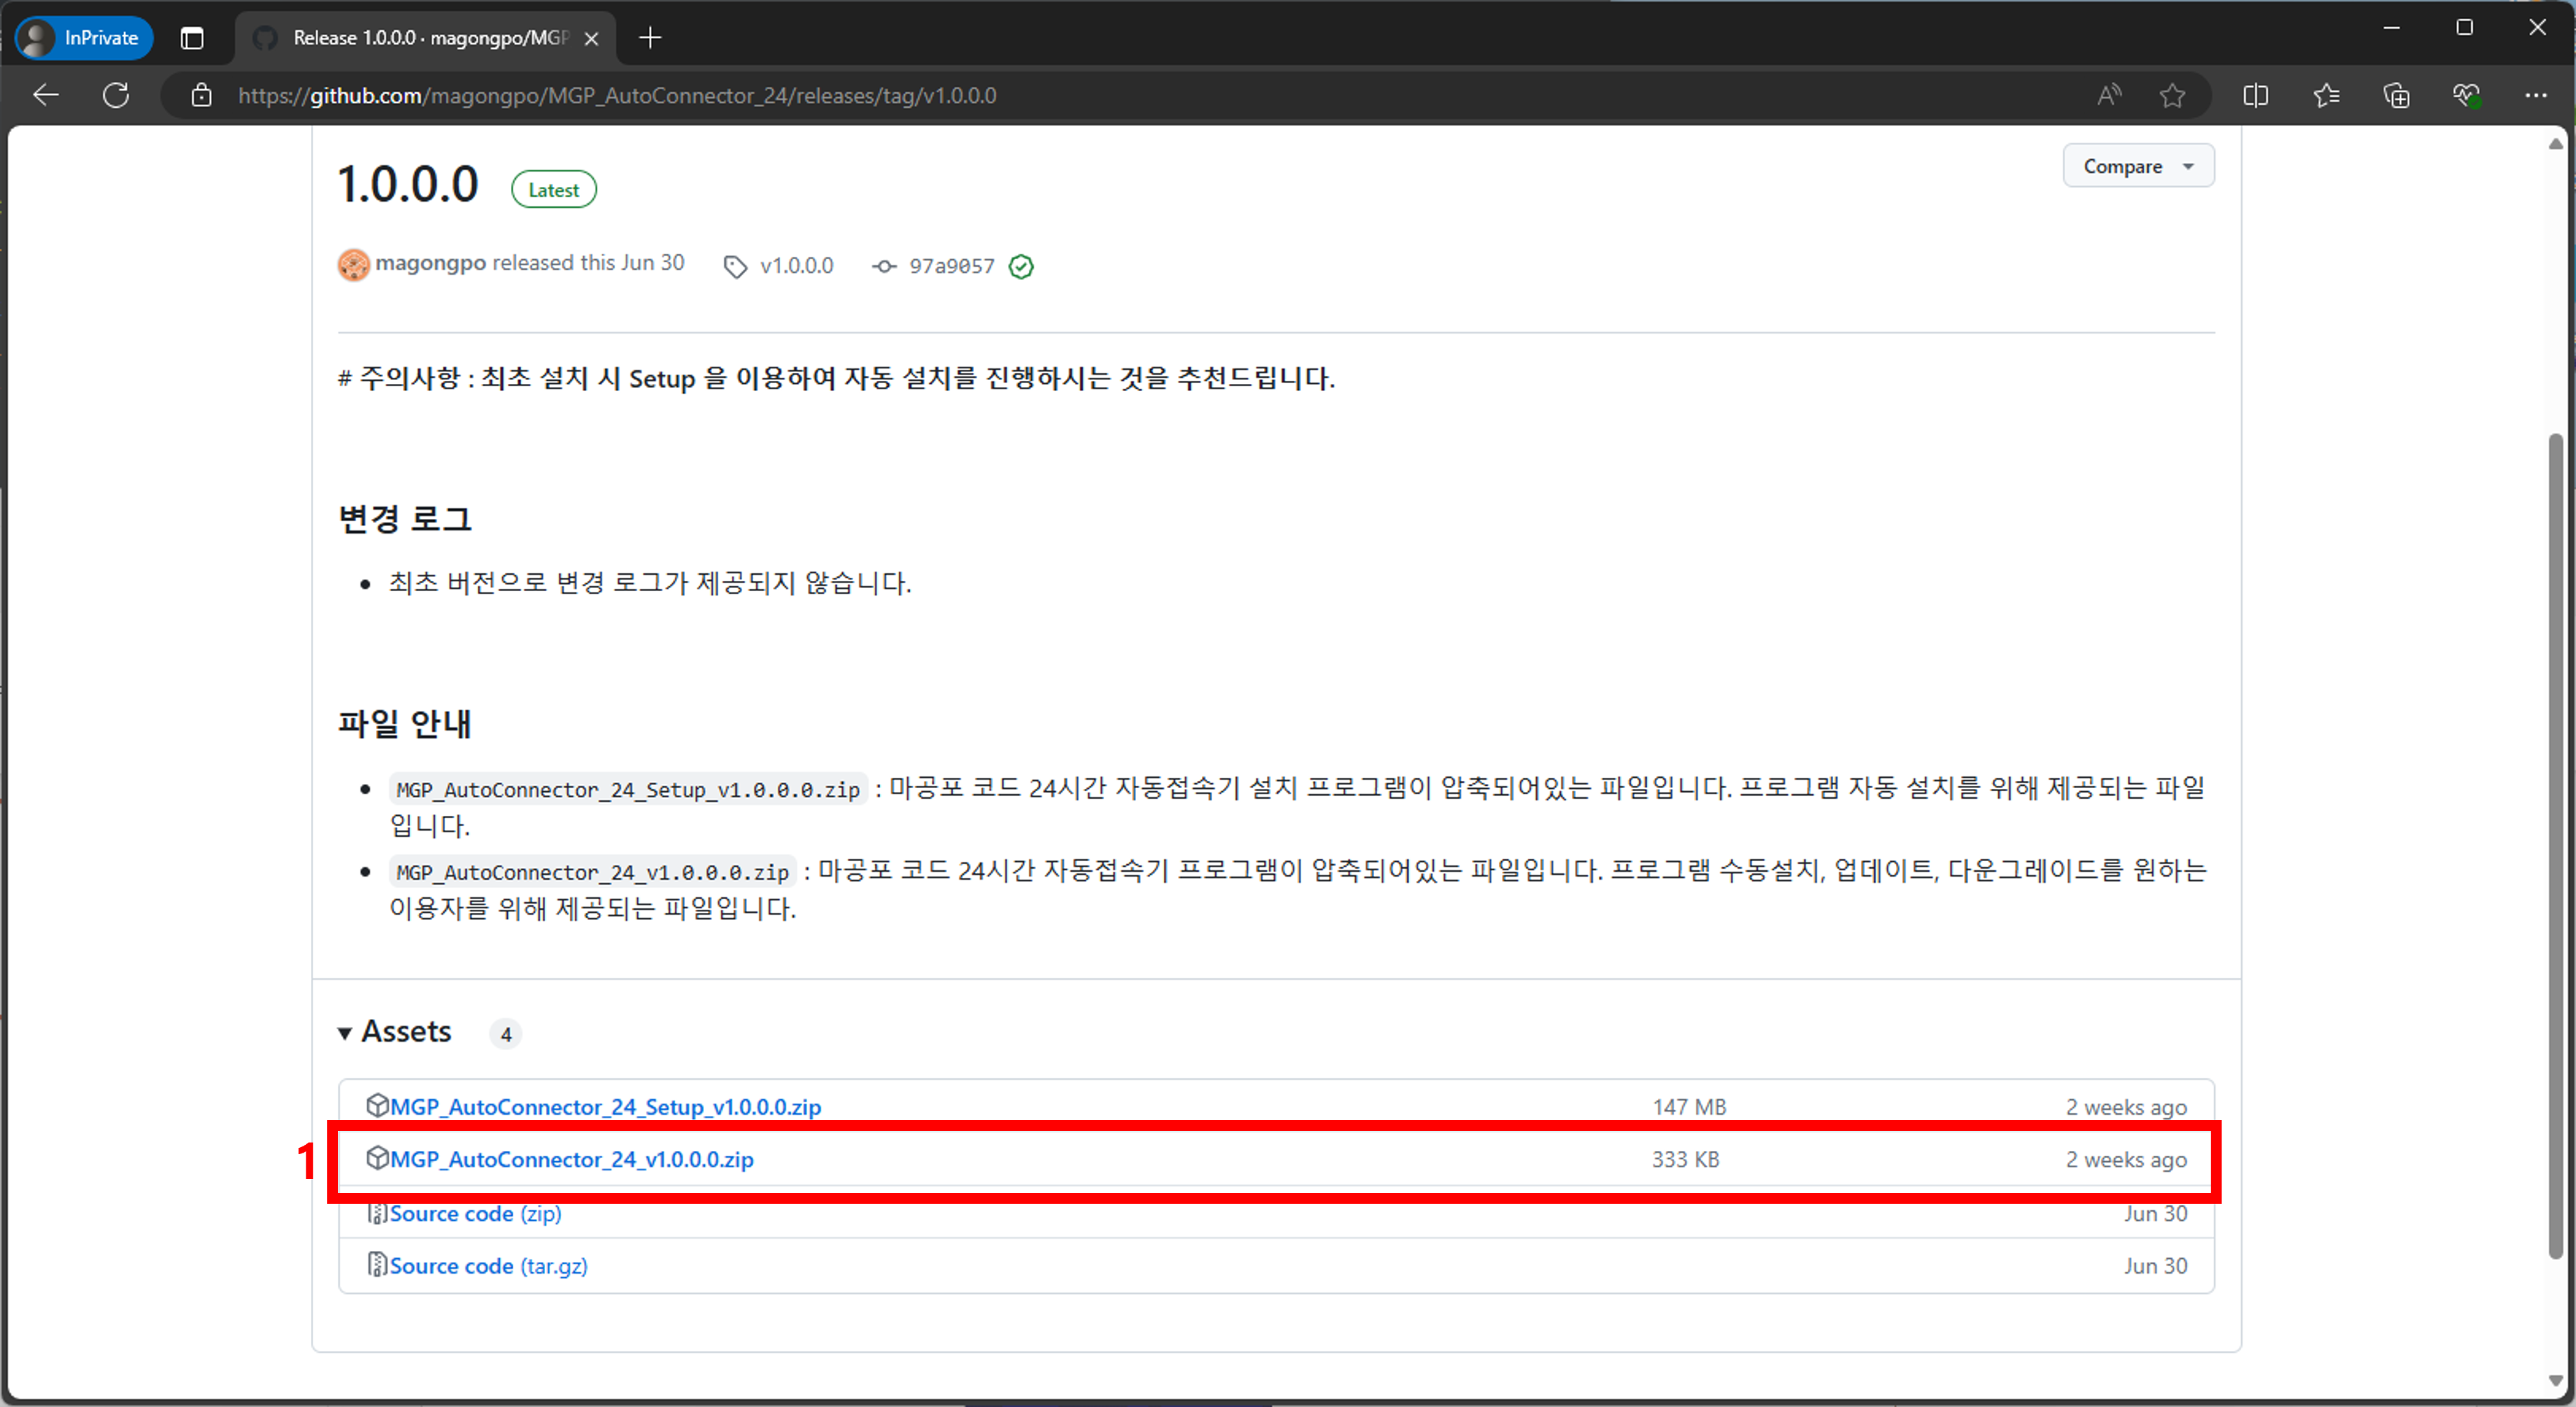
Task: Collapse the Assets section
Action: click(x=395, y=1031)
